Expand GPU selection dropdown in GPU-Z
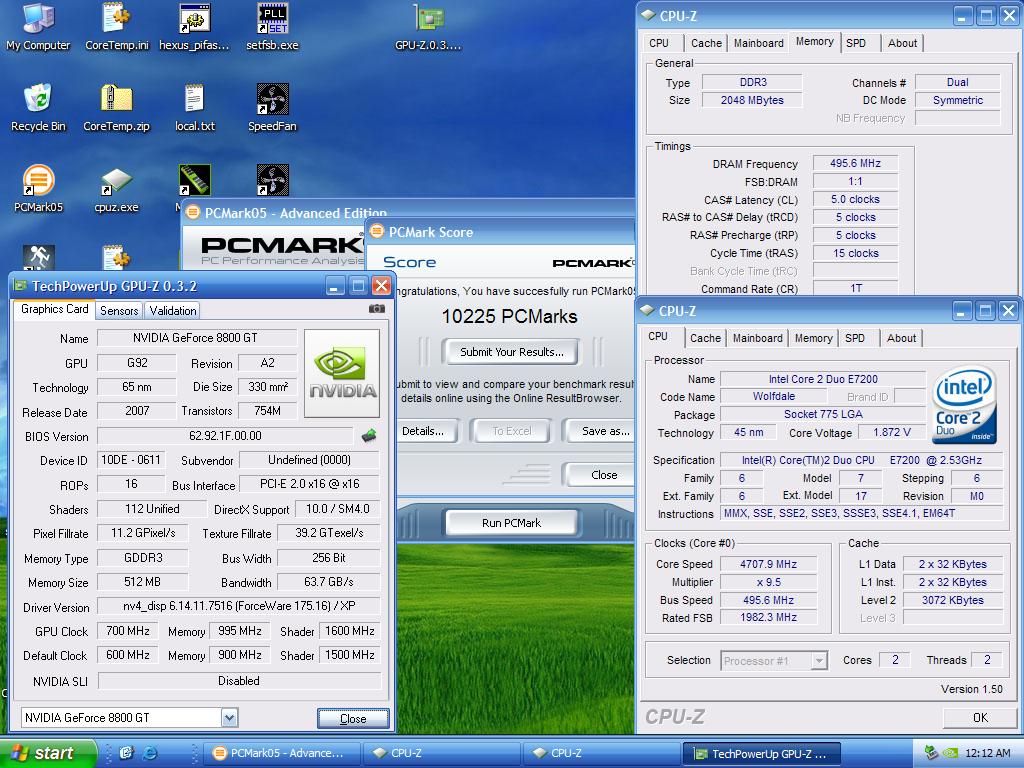This screenshot has width=1024, height=768. 229,718
